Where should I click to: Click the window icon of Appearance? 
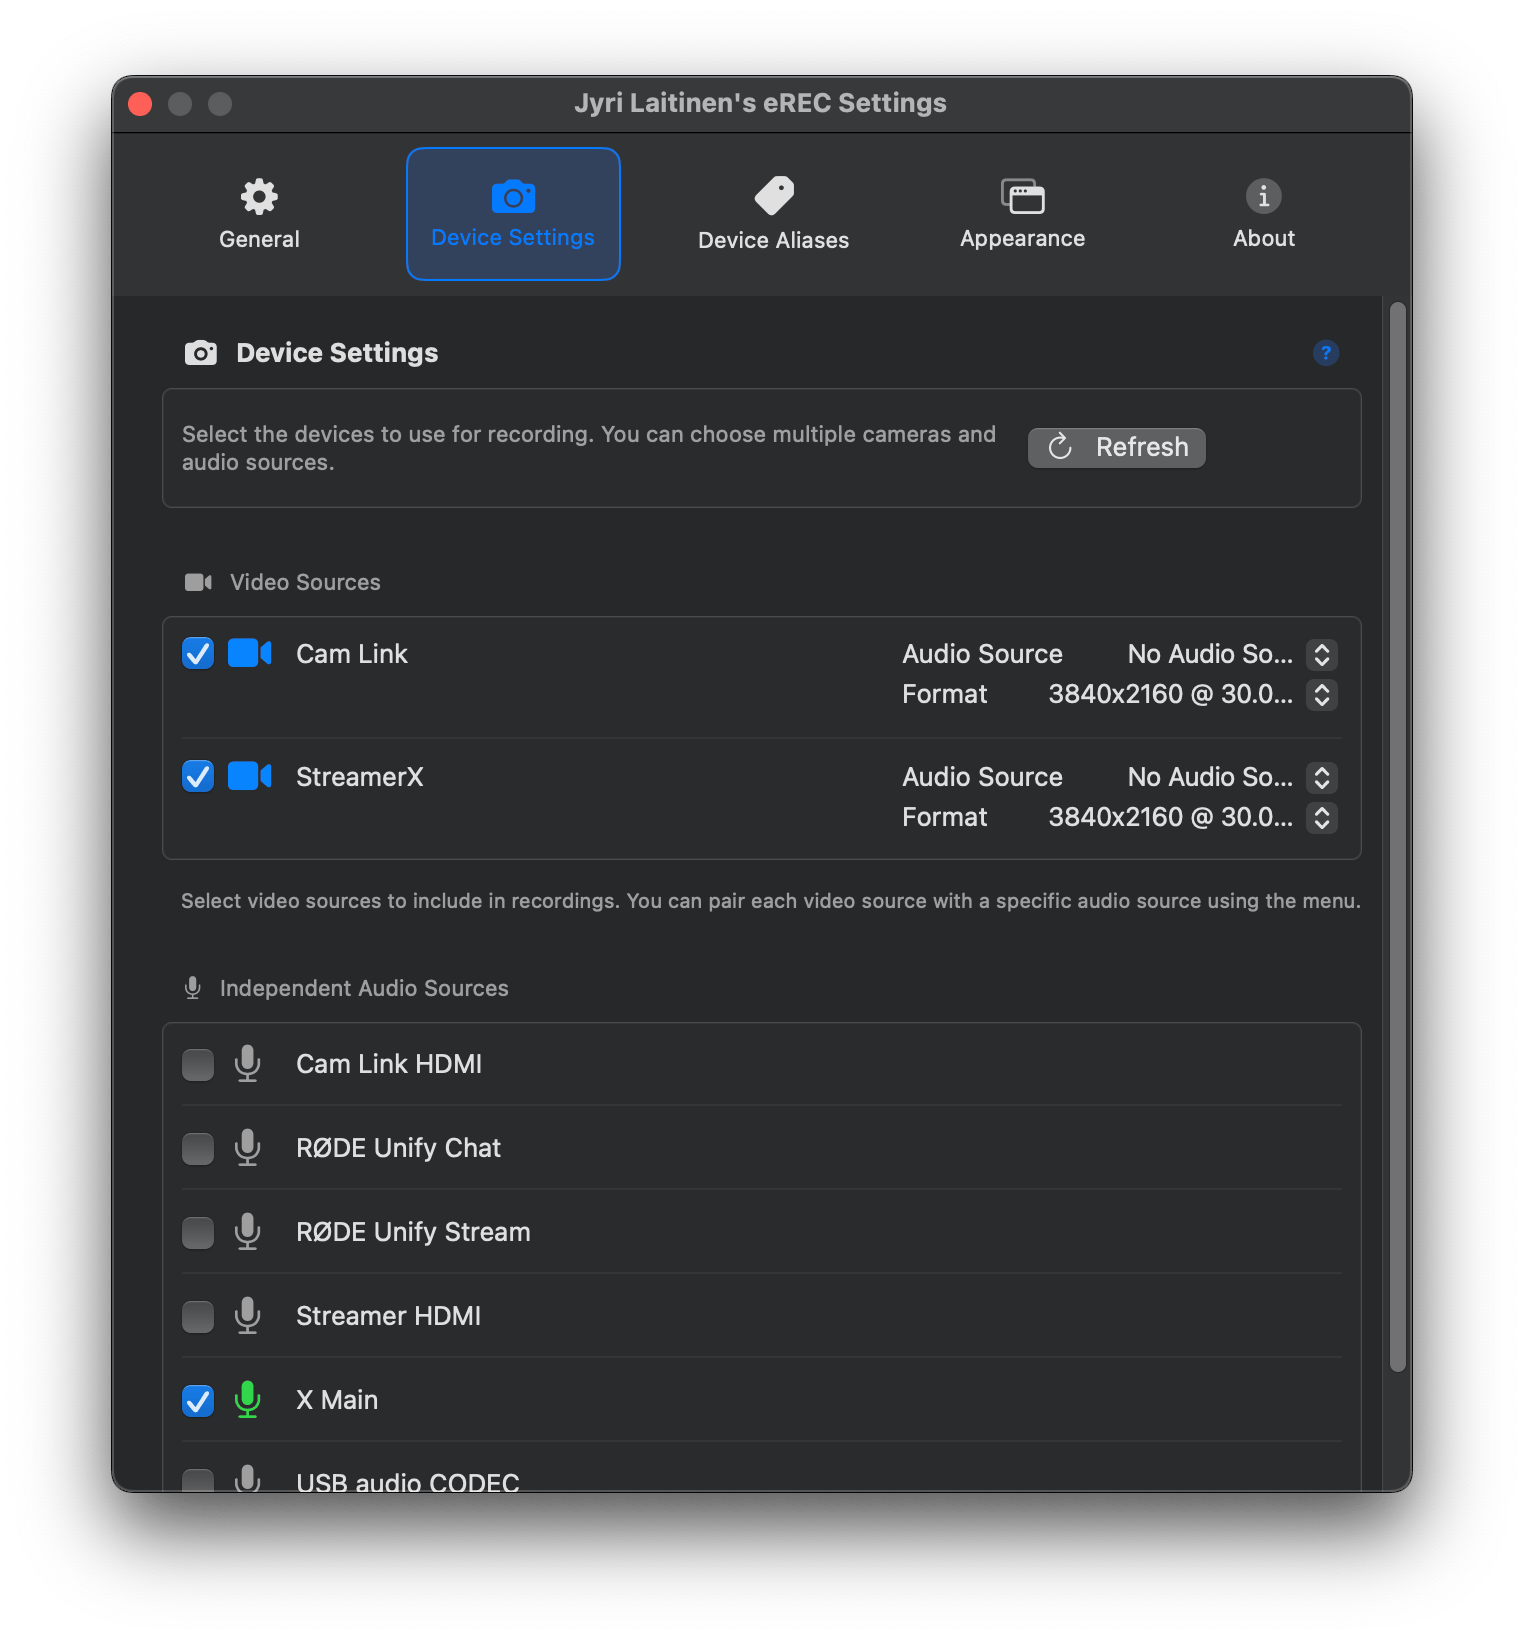(1023, 196)
